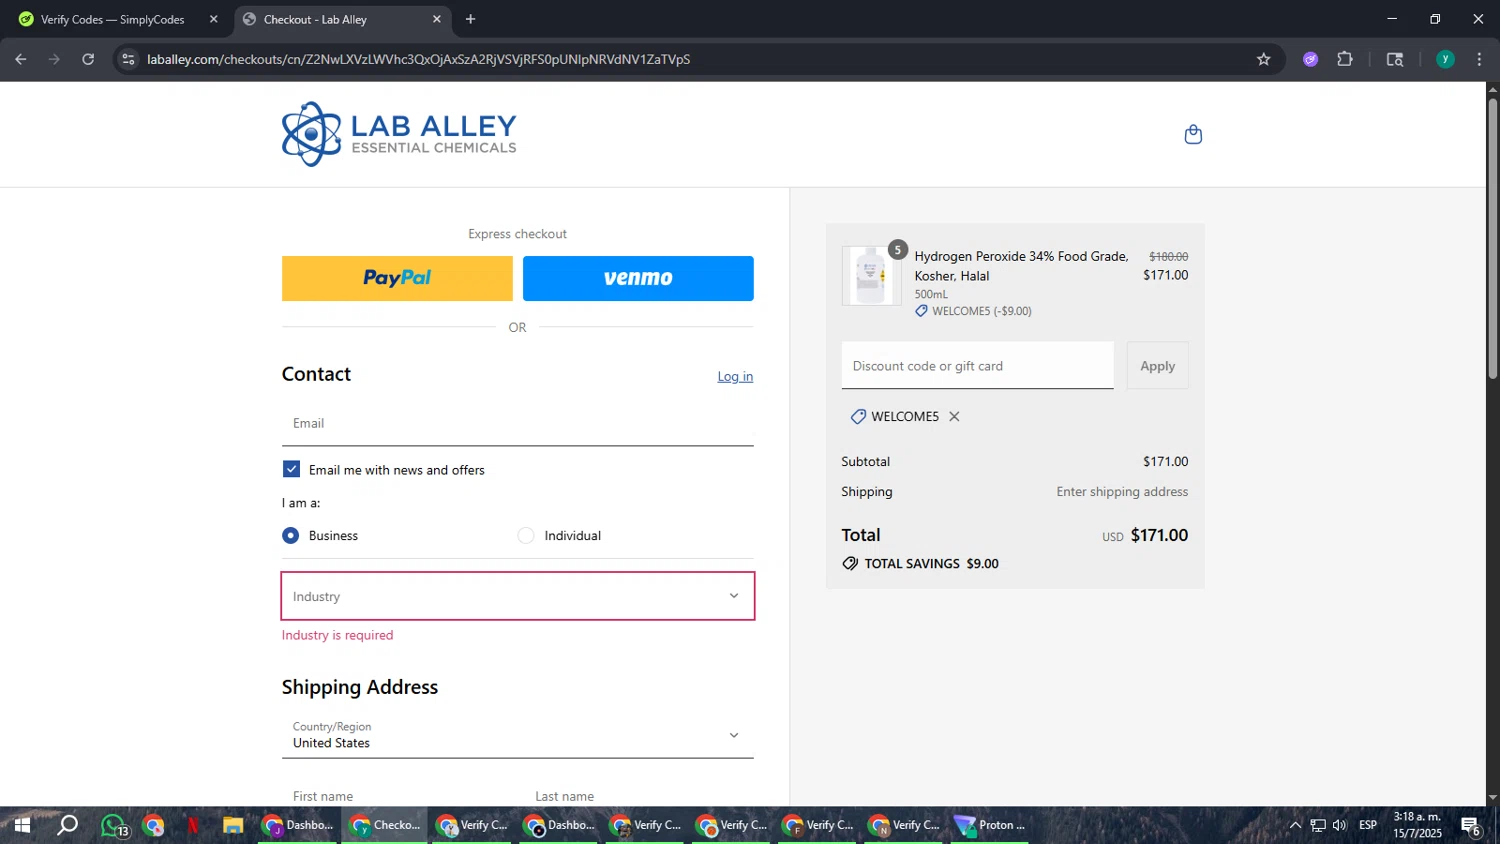Click the Discount code or gift card field
1500x844 pixels.
click(x=977, y=366)
